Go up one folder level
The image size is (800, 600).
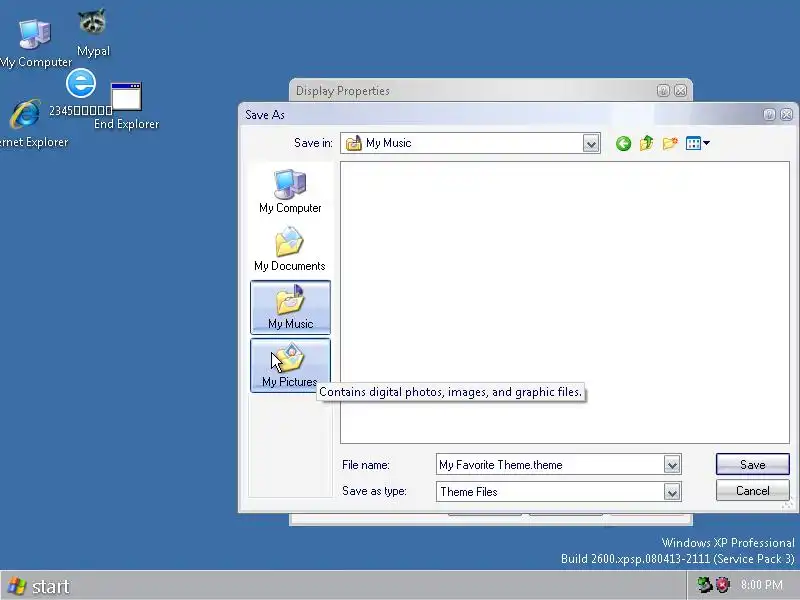pyautogui.click(x=646, y=143)
